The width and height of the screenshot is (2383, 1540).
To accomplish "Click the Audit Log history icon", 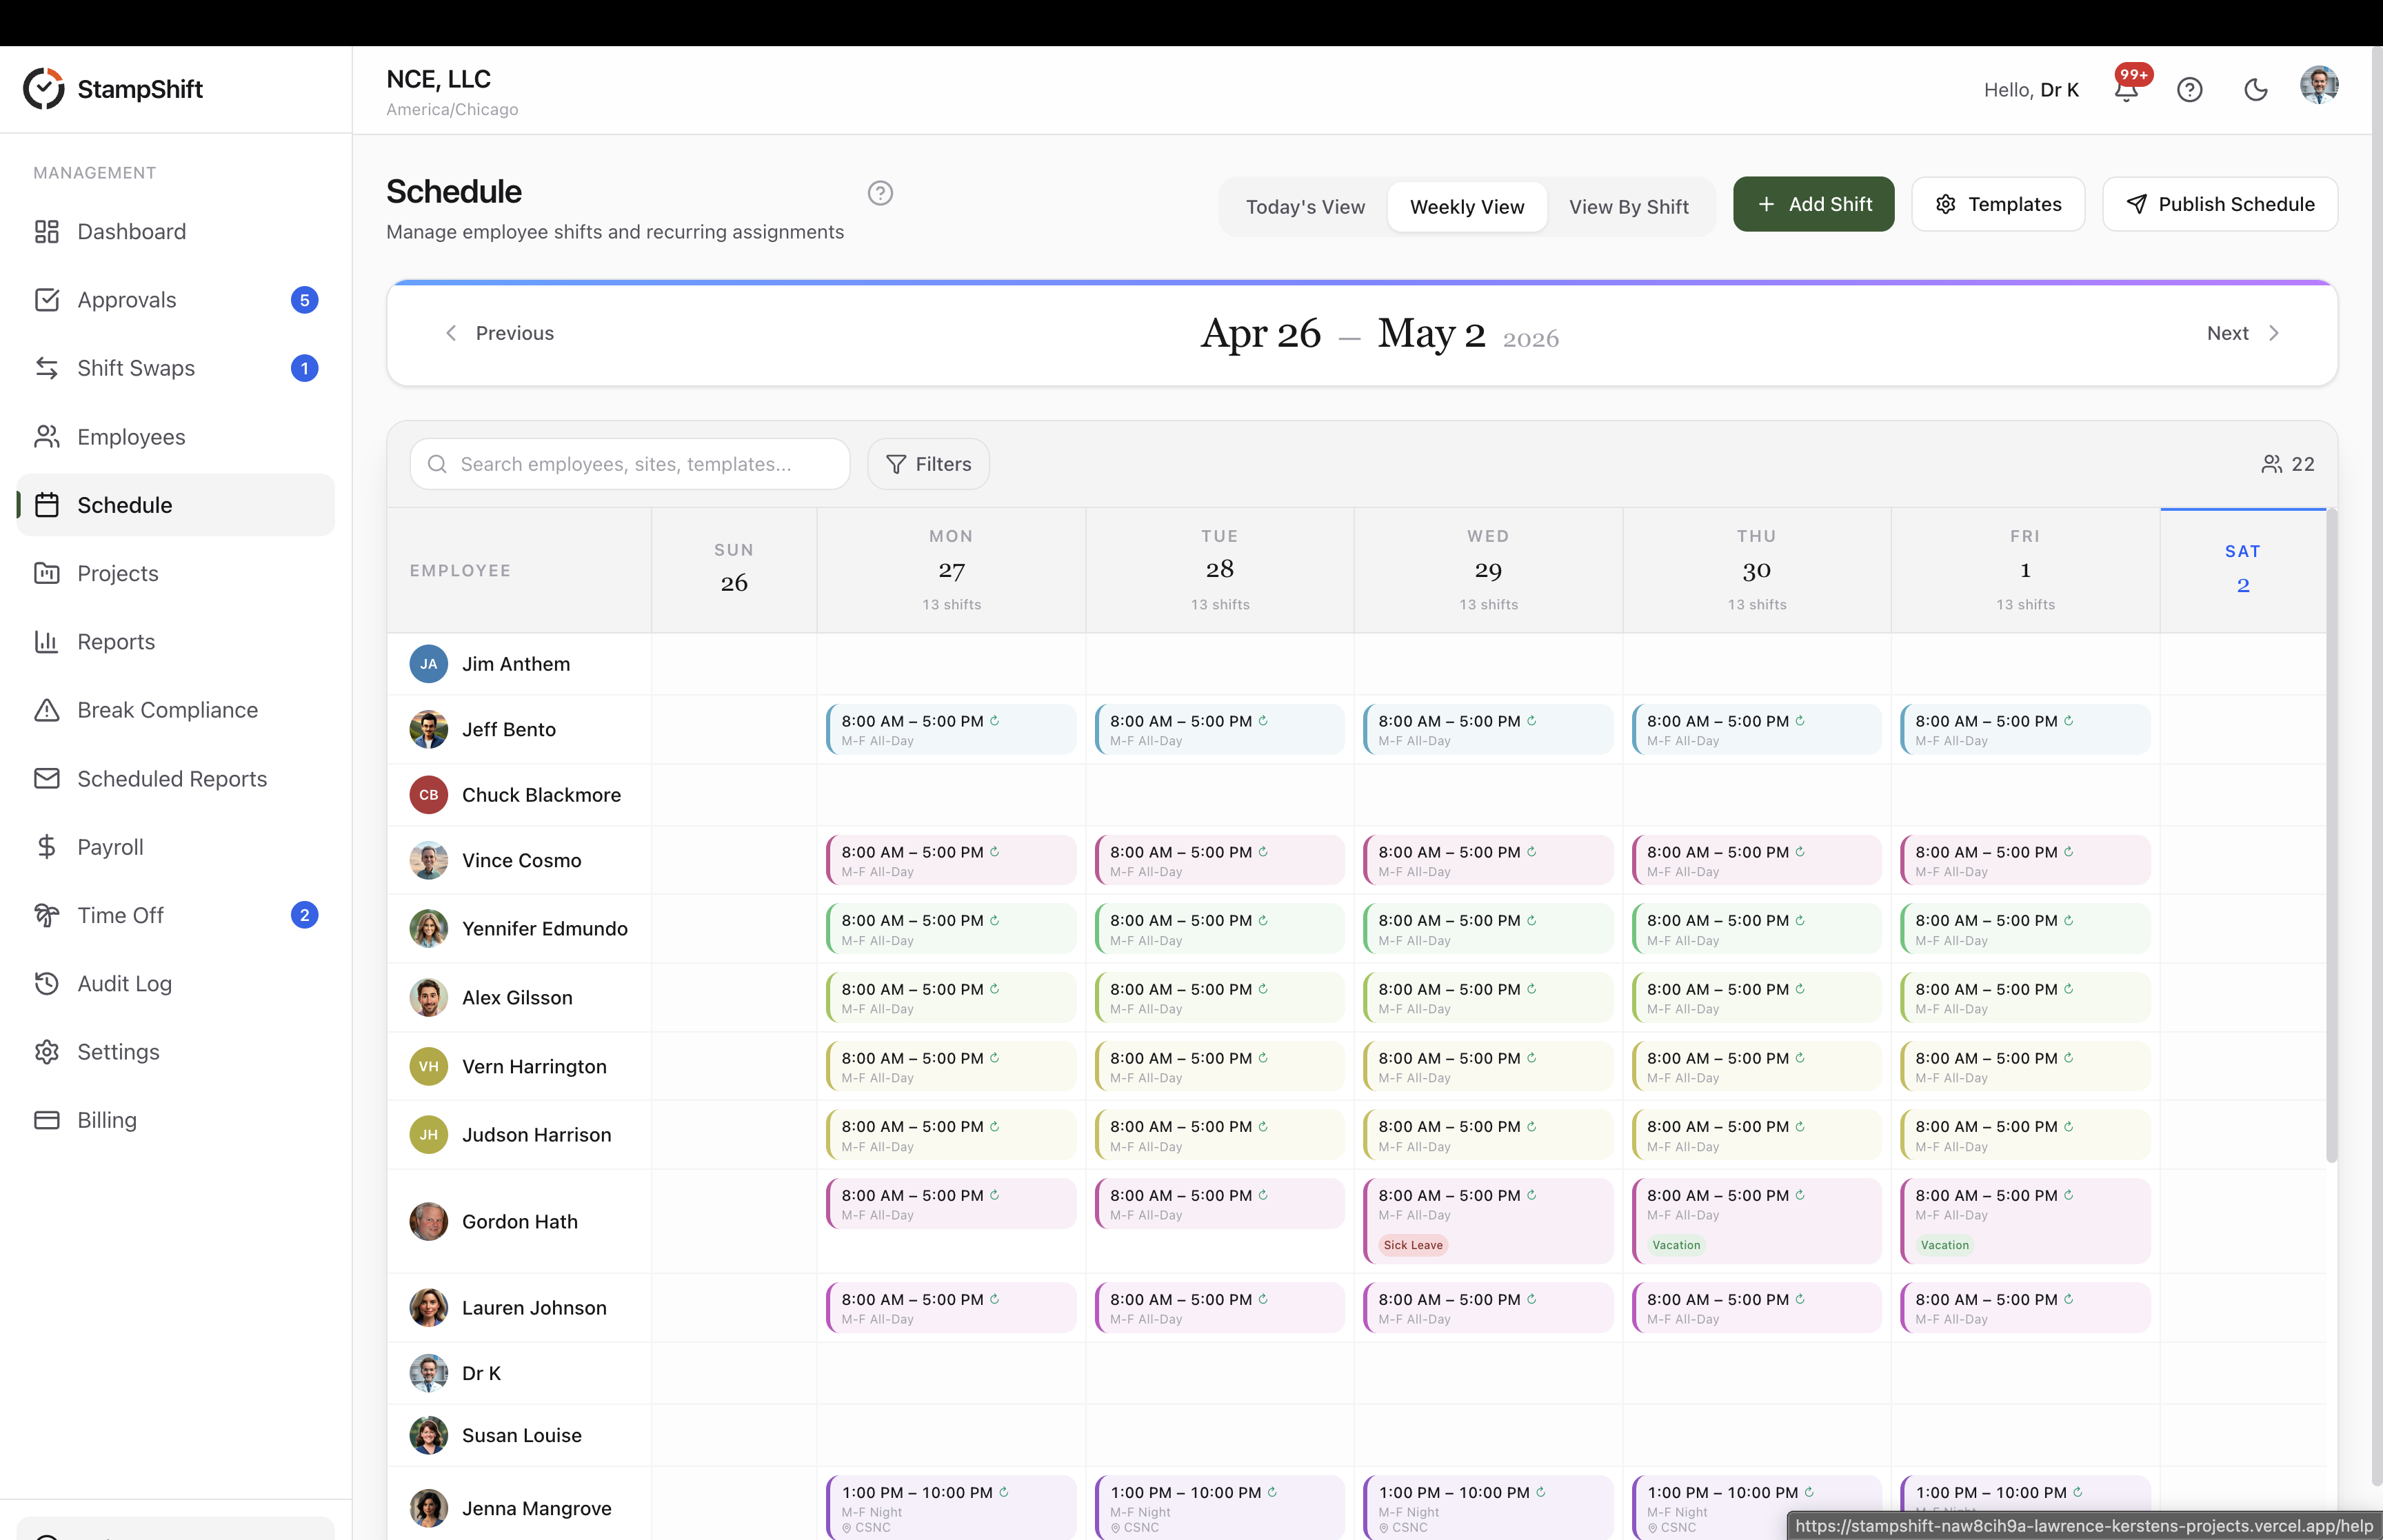I will 47,983.
